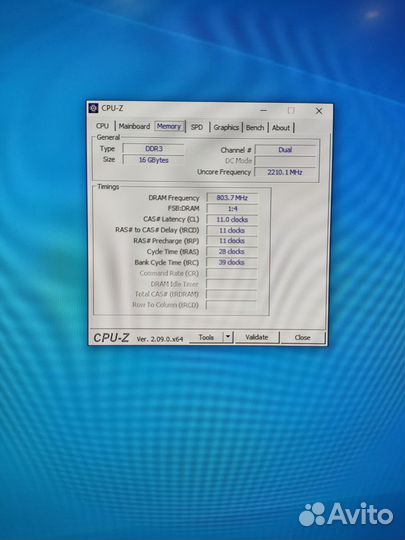Click the 16 GBytes size field
Image resolution: width=405 pixels, height=540 pixels.
click(154, 160)
